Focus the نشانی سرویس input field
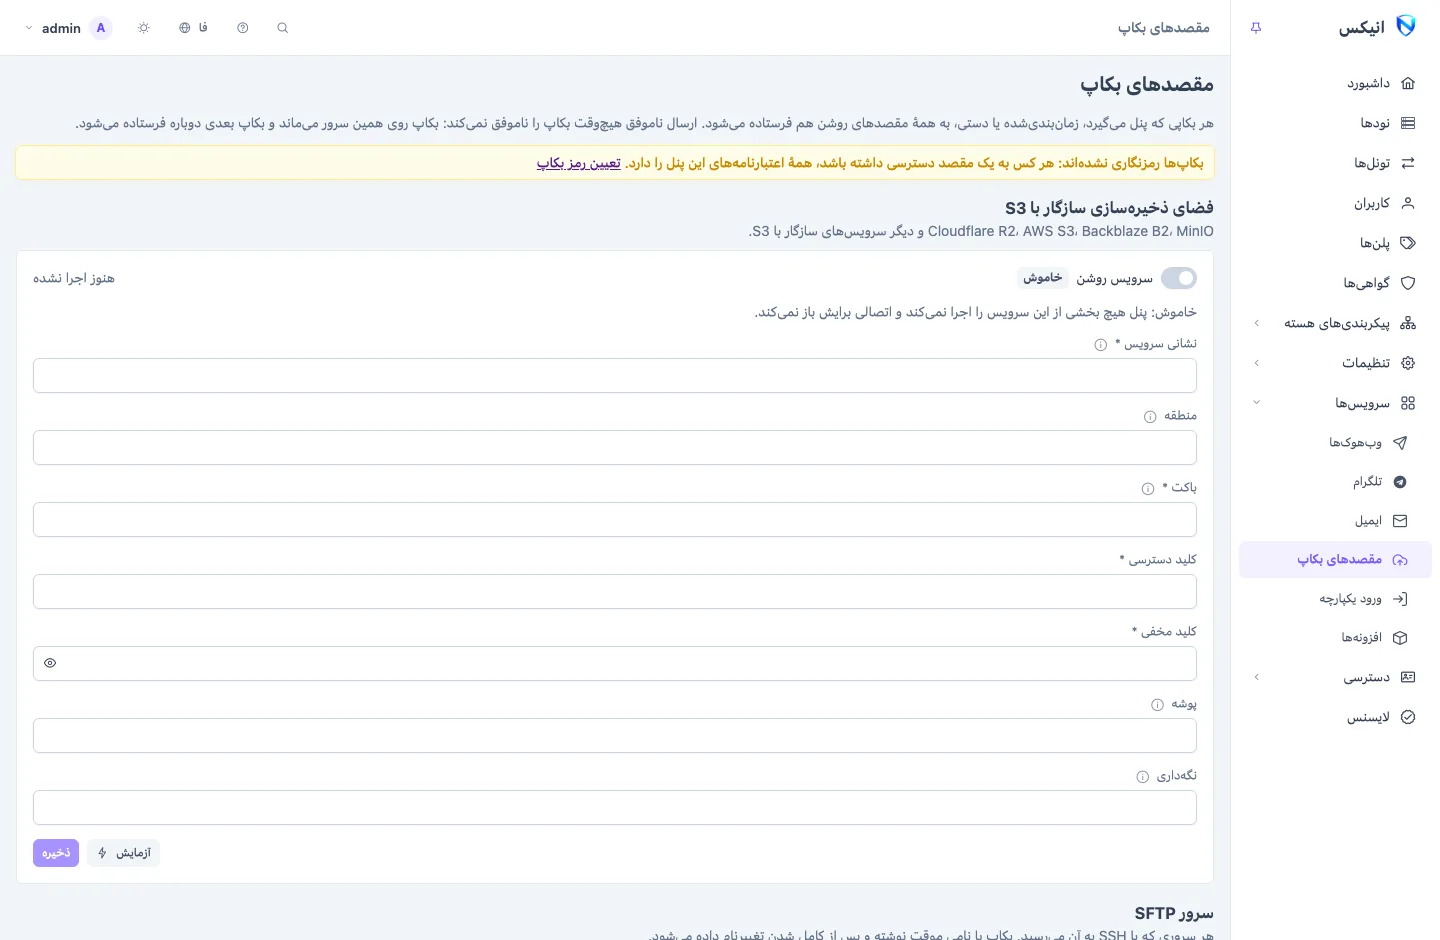1440x940 pixels. (x=615, y=376)
